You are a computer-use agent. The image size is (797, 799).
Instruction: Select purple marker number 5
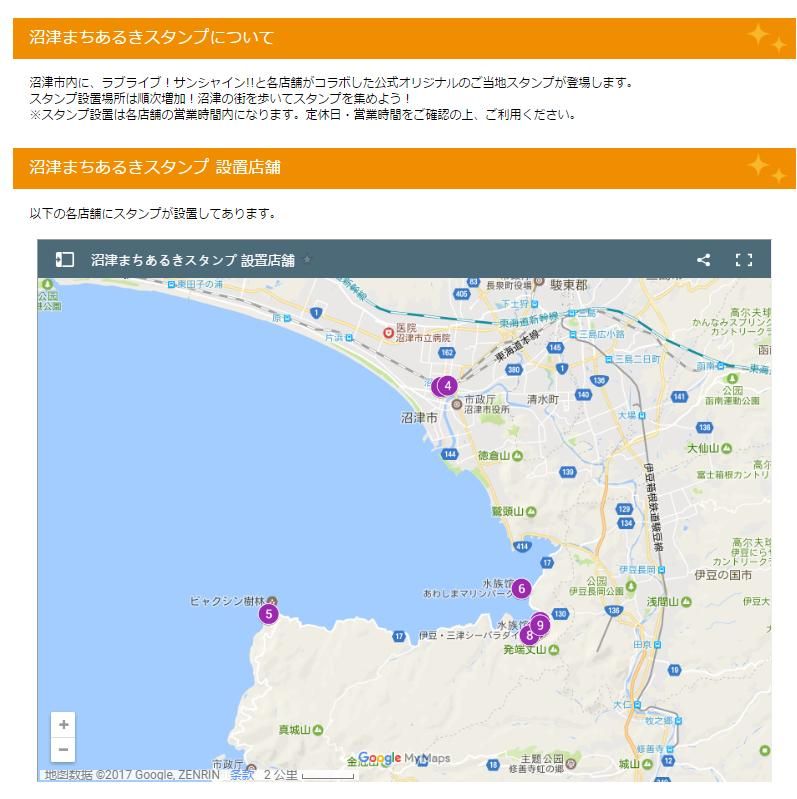[269, 614]
